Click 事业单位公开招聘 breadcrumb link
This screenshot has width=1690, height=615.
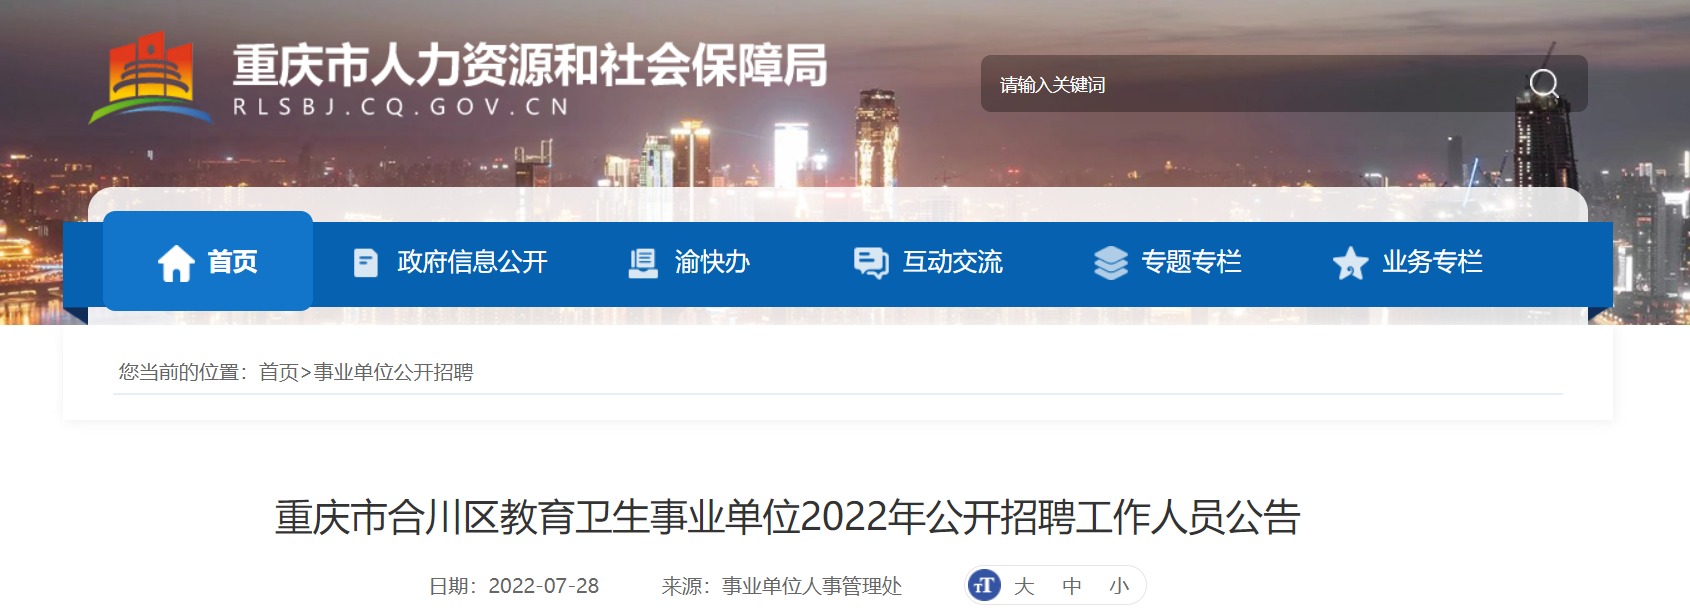tap(393, 372)
